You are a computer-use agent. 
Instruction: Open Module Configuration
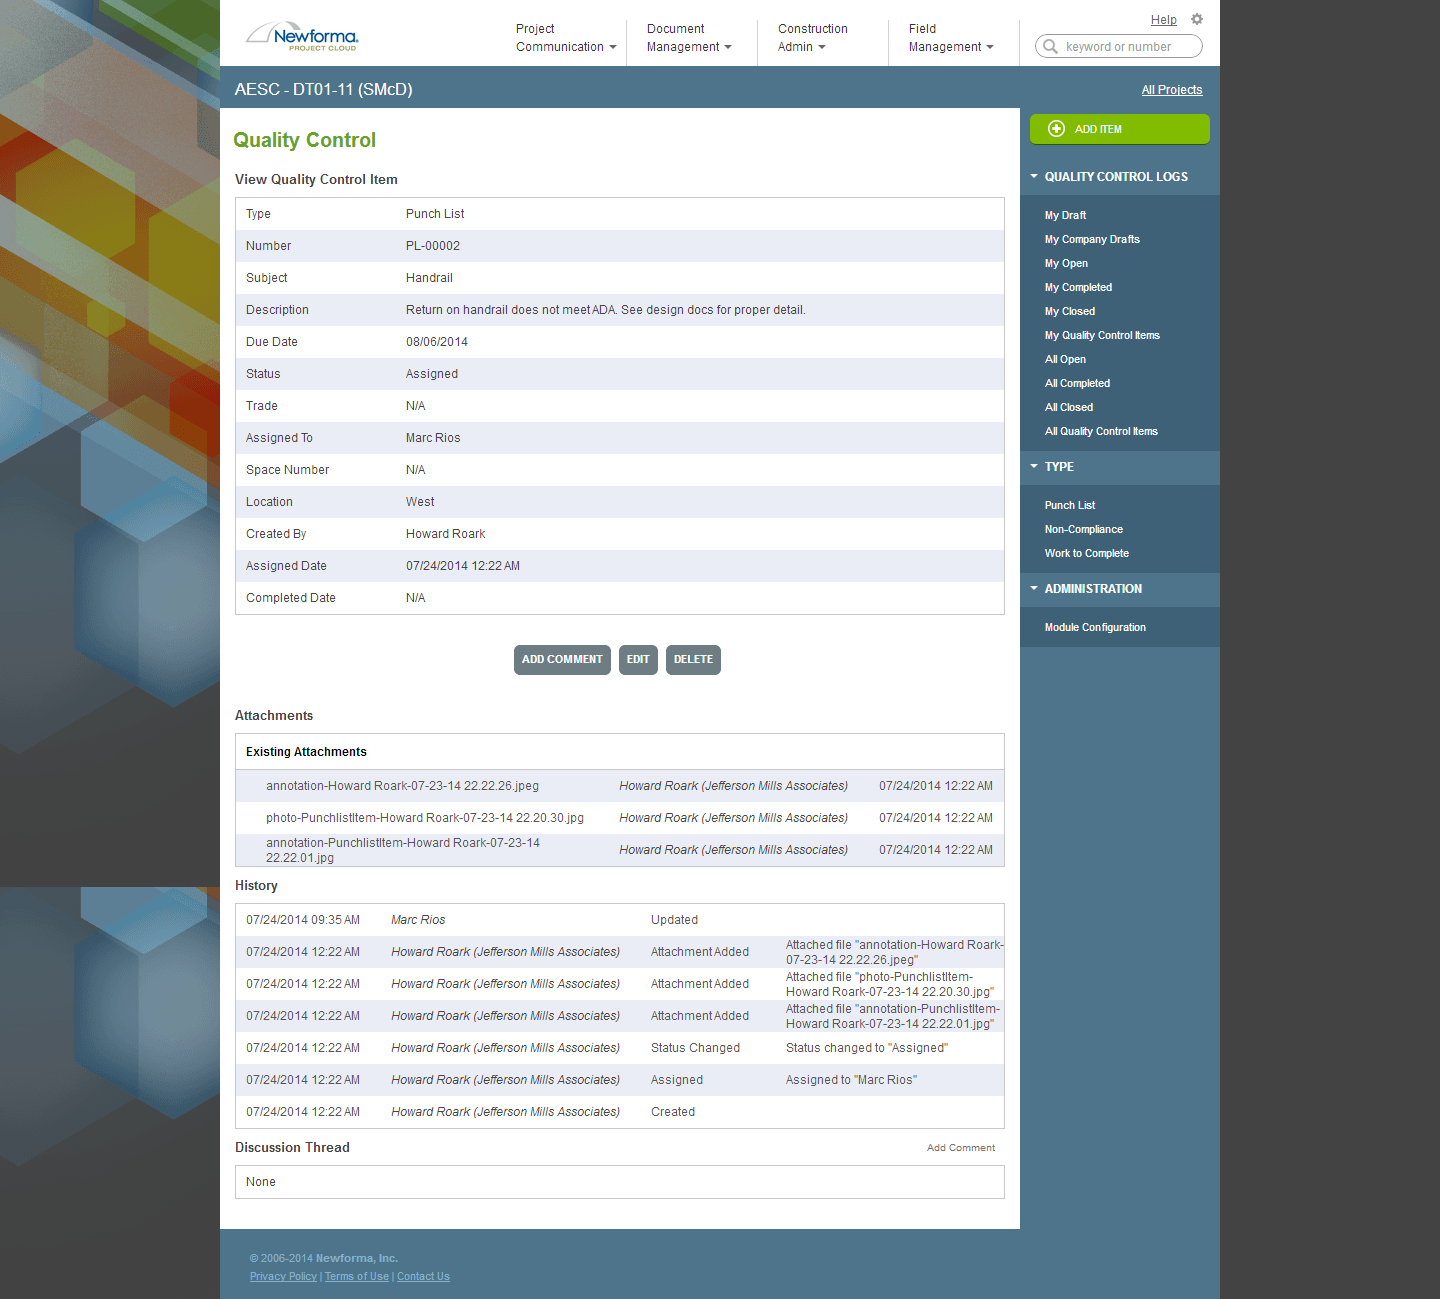click(x=1095, y=627)
